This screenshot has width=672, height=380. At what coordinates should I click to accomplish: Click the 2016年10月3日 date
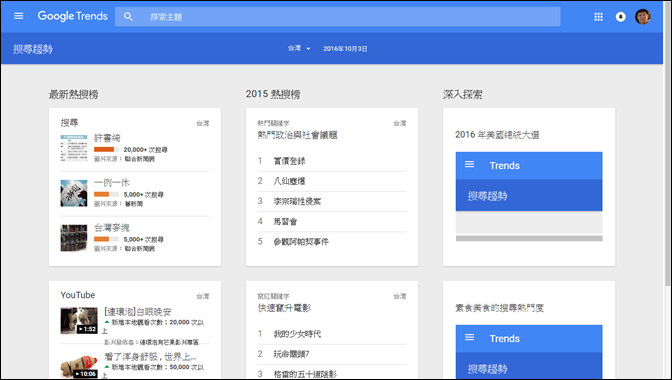(x=345, y=49)
